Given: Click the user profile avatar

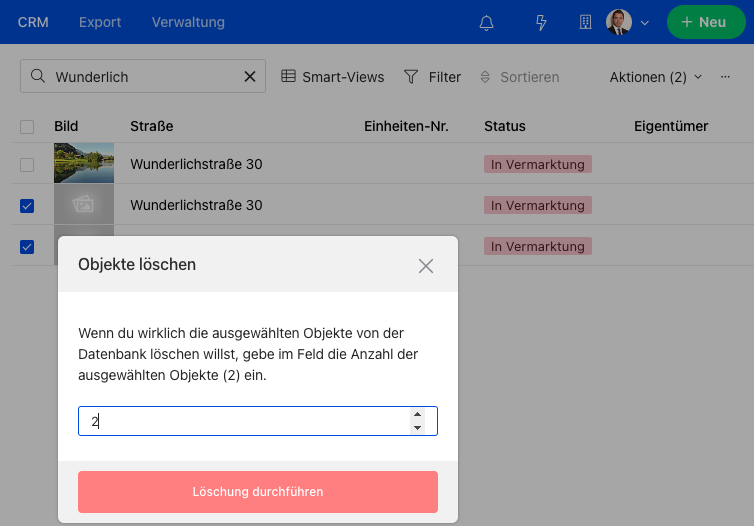Looking at the screenshot, I should click(x=618, y=22).
